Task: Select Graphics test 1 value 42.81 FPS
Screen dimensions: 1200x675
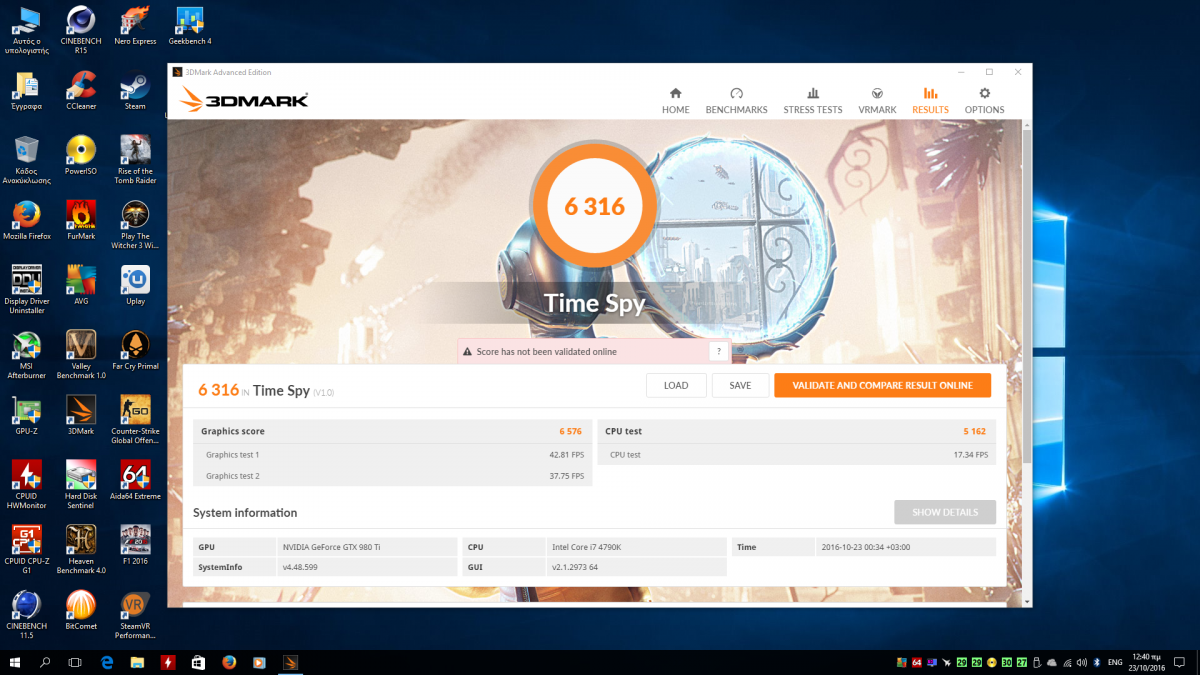Action: pyautogui.click(x=566, y=455)
